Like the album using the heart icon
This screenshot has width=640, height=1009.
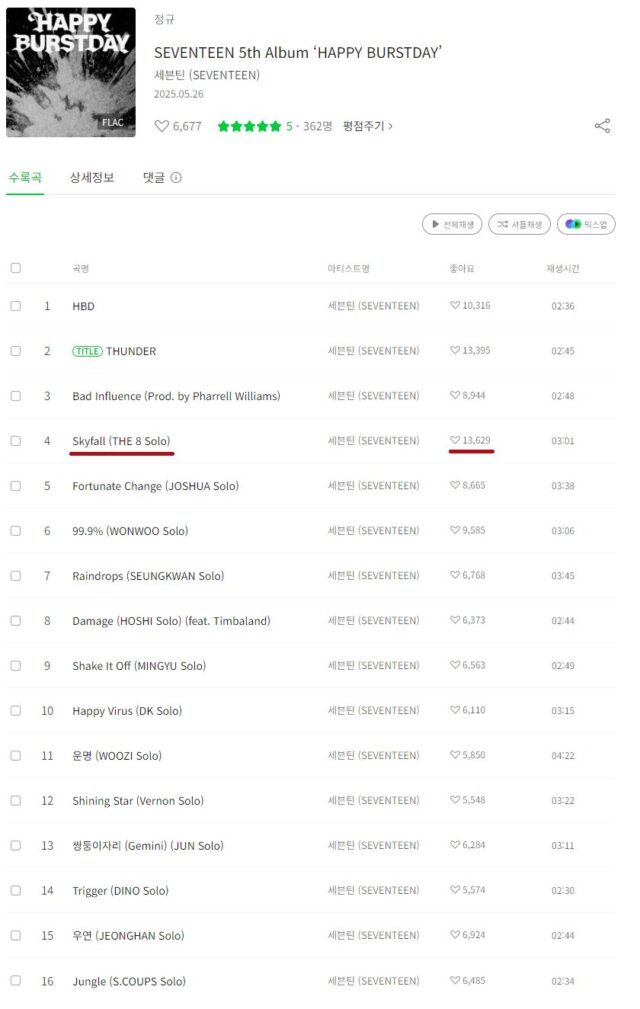(x=161, y=126)
